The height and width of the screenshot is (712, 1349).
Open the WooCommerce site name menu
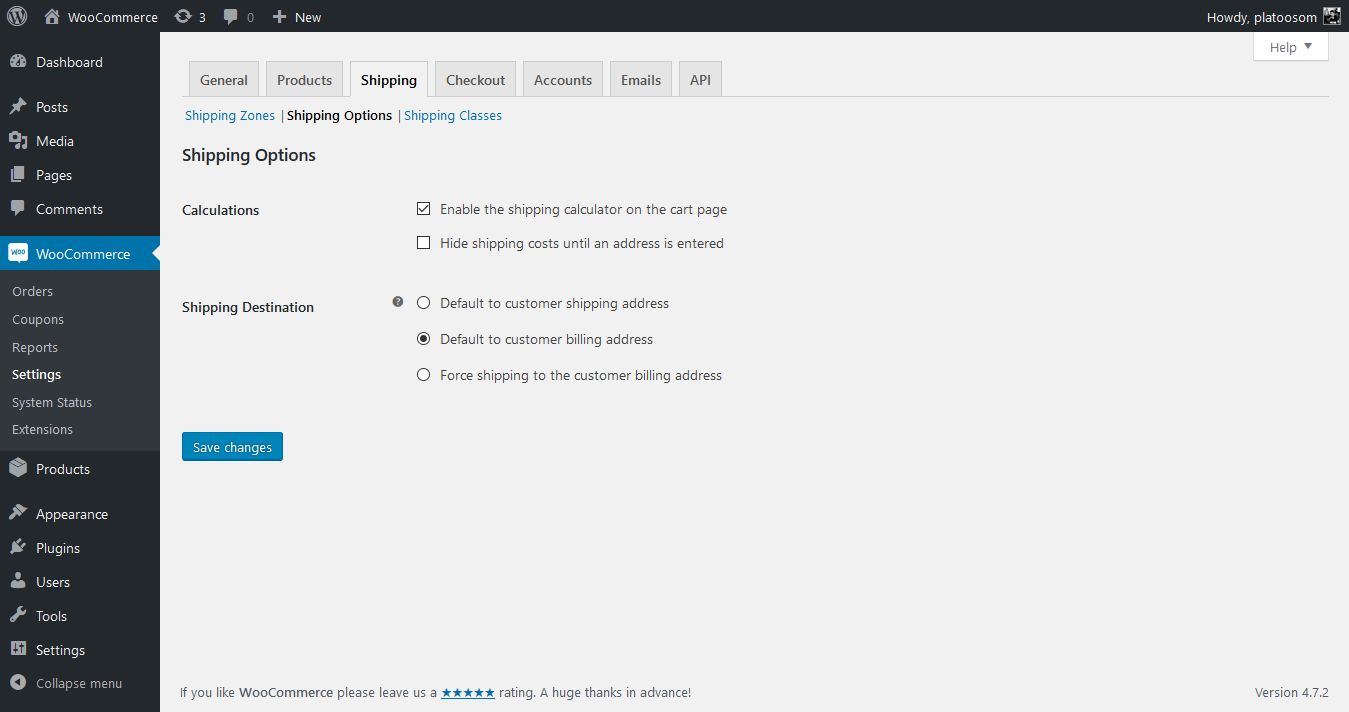[x=101, y=17]
